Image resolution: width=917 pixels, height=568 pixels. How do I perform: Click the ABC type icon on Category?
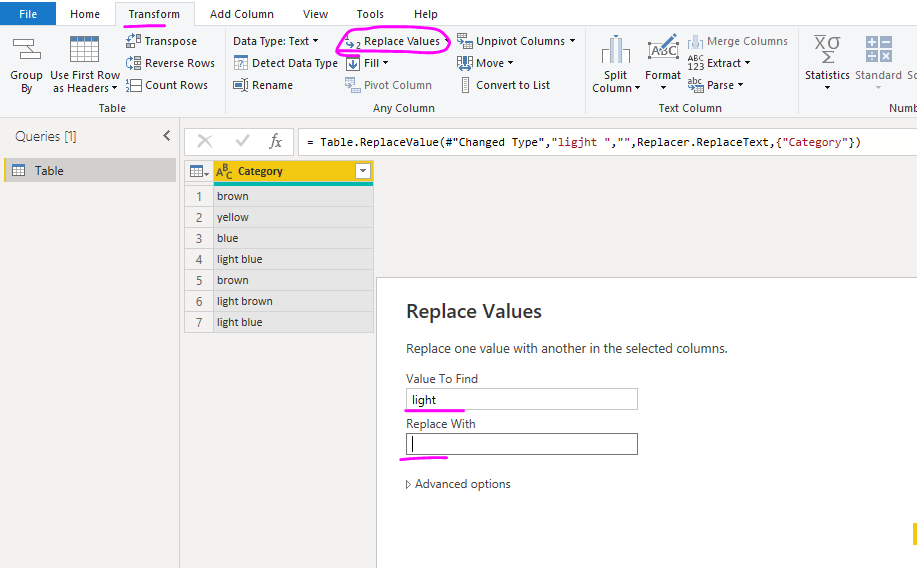224,171
